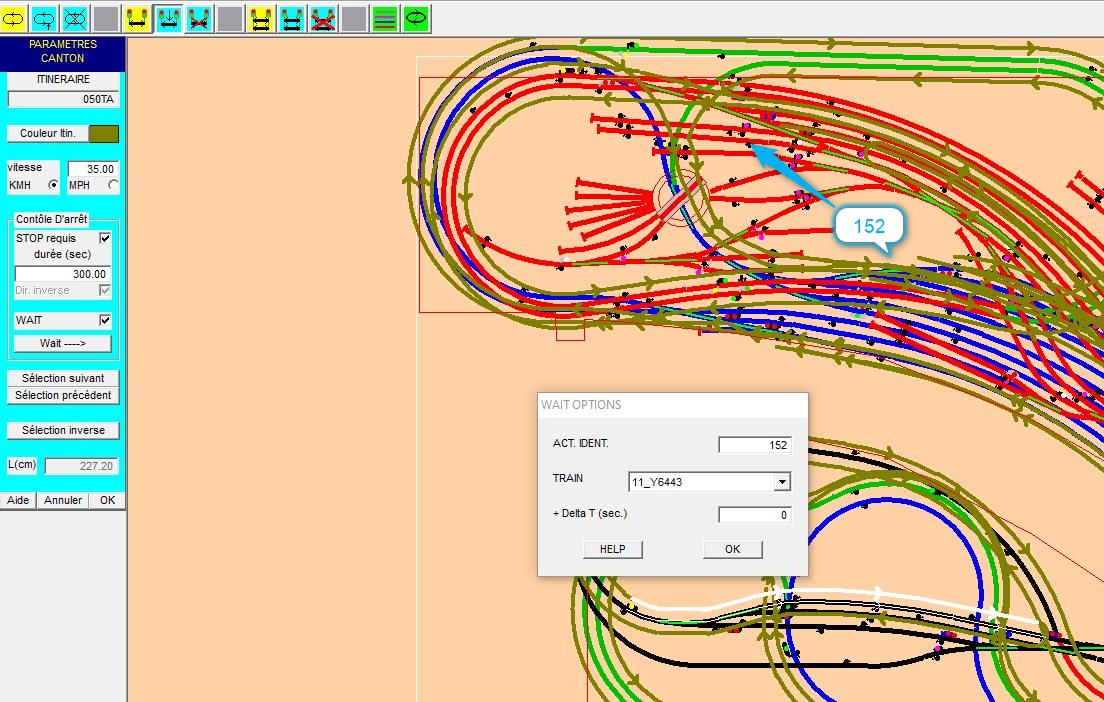
Task: Click the L(cm) field showing 227.20
Action: [x=82, y=466]
